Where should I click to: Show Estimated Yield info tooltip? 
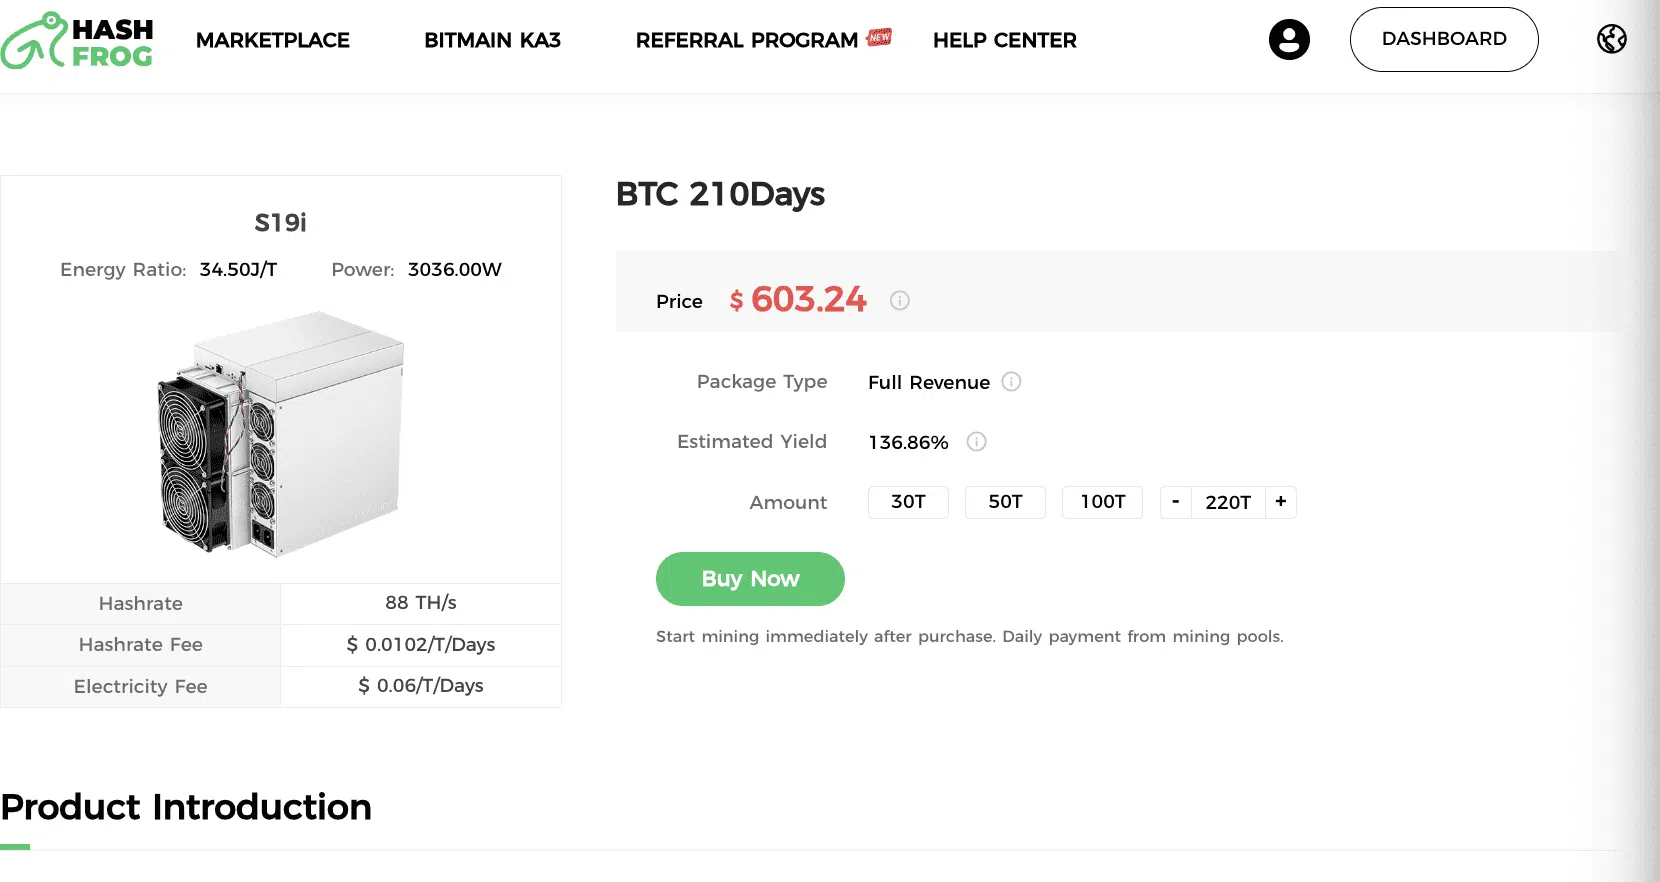pyautogui.click(x=977, y=442)
